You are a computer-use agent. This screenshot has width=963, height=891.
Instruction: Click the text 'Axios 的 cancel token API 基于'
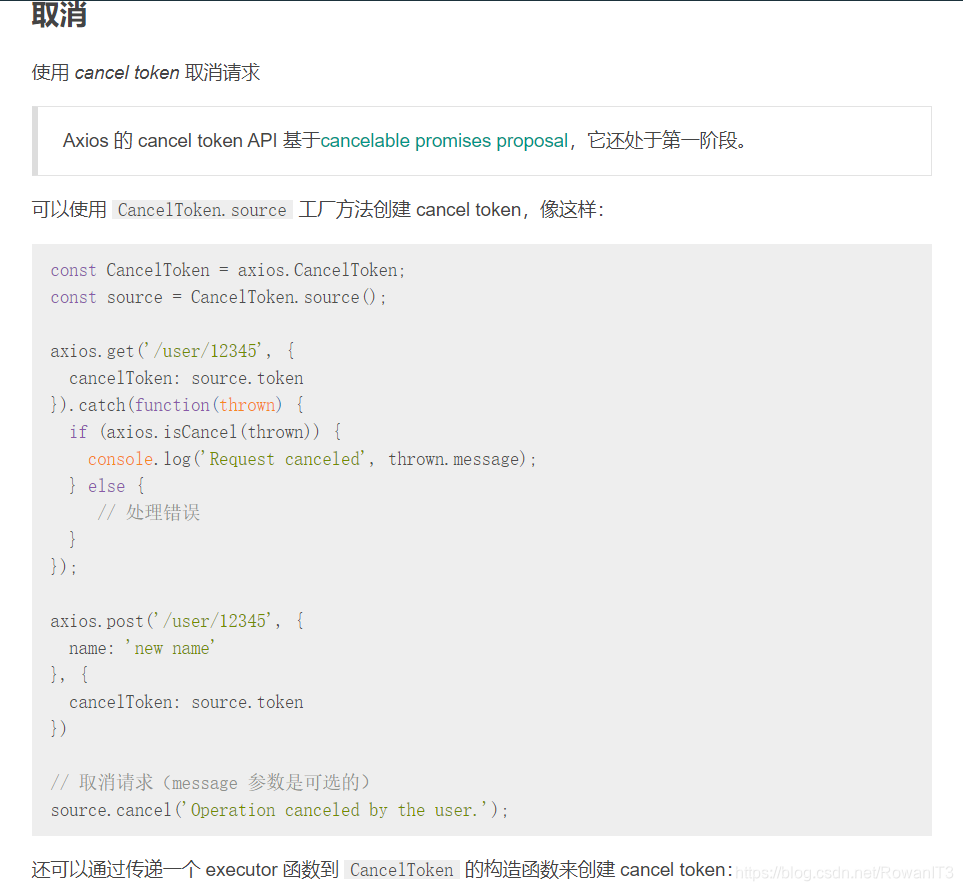192,141
